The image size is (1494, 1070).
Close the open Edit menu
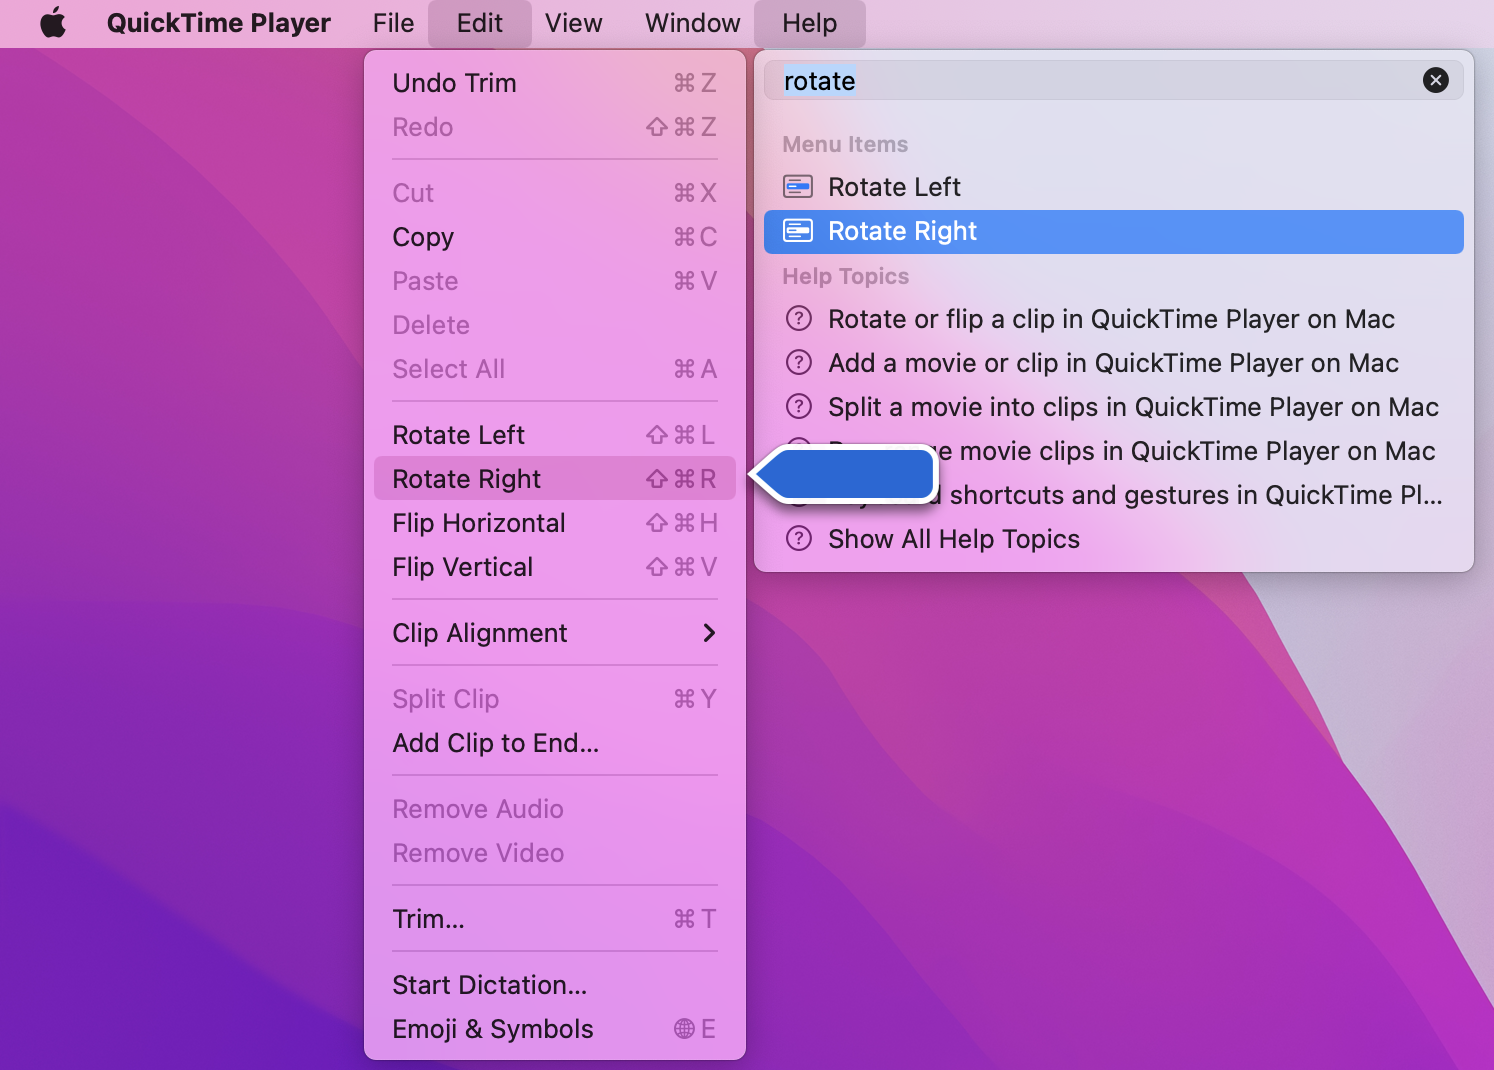[x=480, y=23]
